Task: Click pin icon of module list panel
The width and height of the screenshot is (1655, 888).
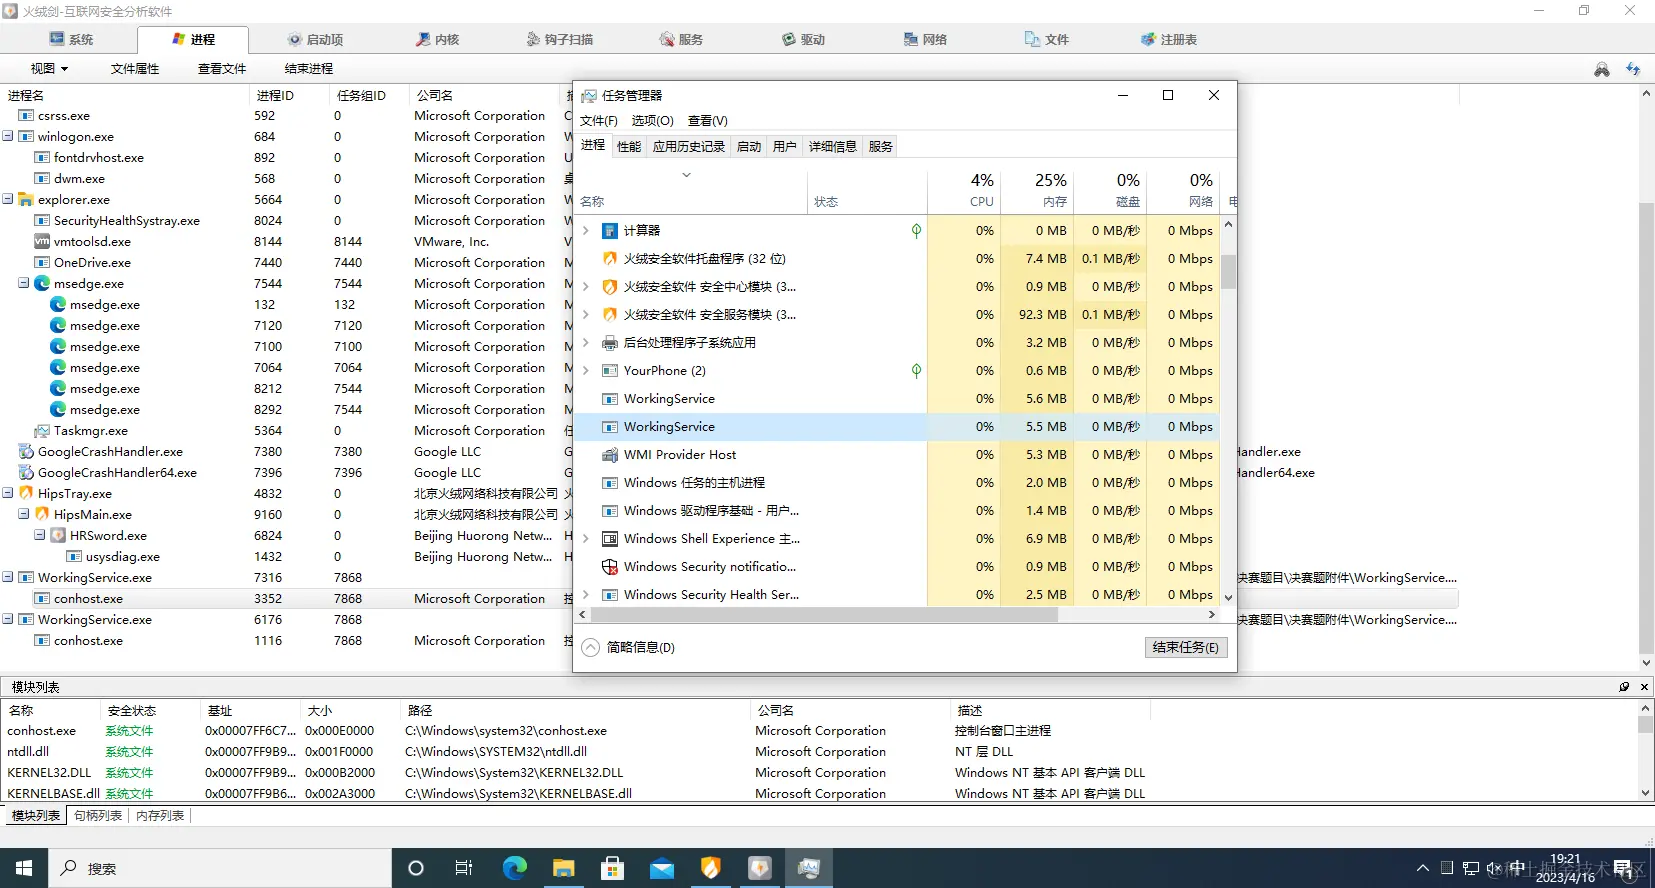Action: pyautogui.click(x=1624, y=687)
